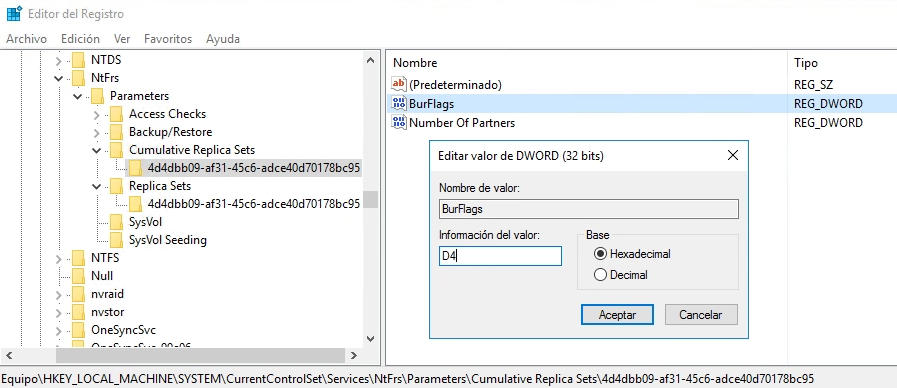Select the Backup/Restore tree entry
Screen dimensions: 897x388
point(170,132)
